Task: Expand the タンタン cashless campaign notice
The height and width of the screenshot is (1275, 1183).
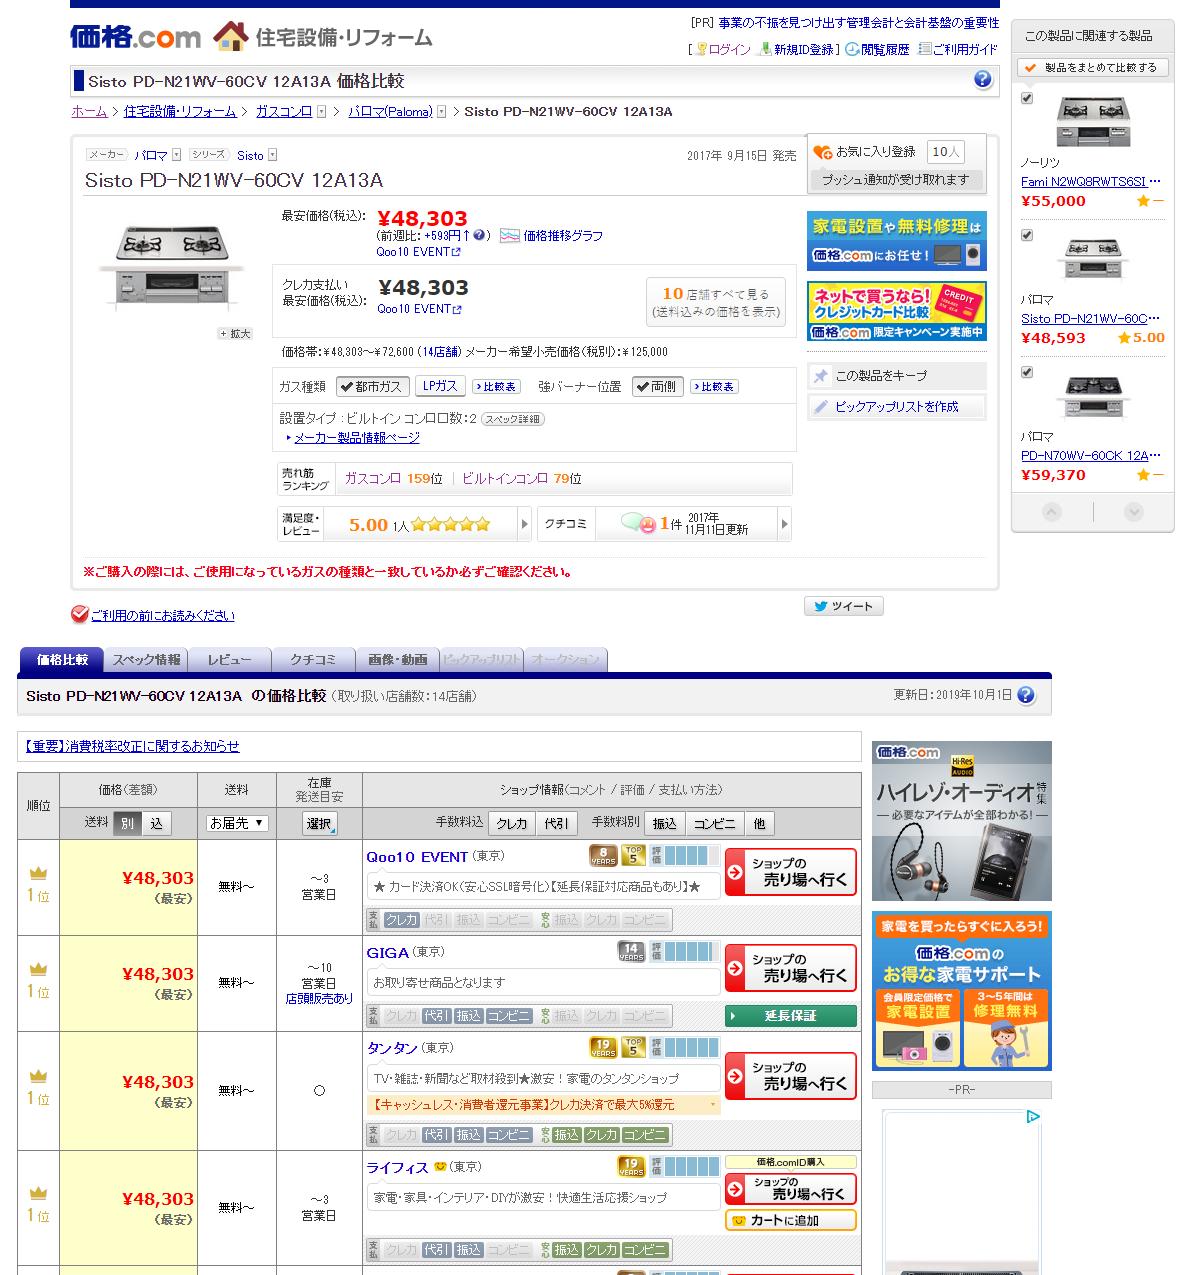Action: tap(543, 1105)
